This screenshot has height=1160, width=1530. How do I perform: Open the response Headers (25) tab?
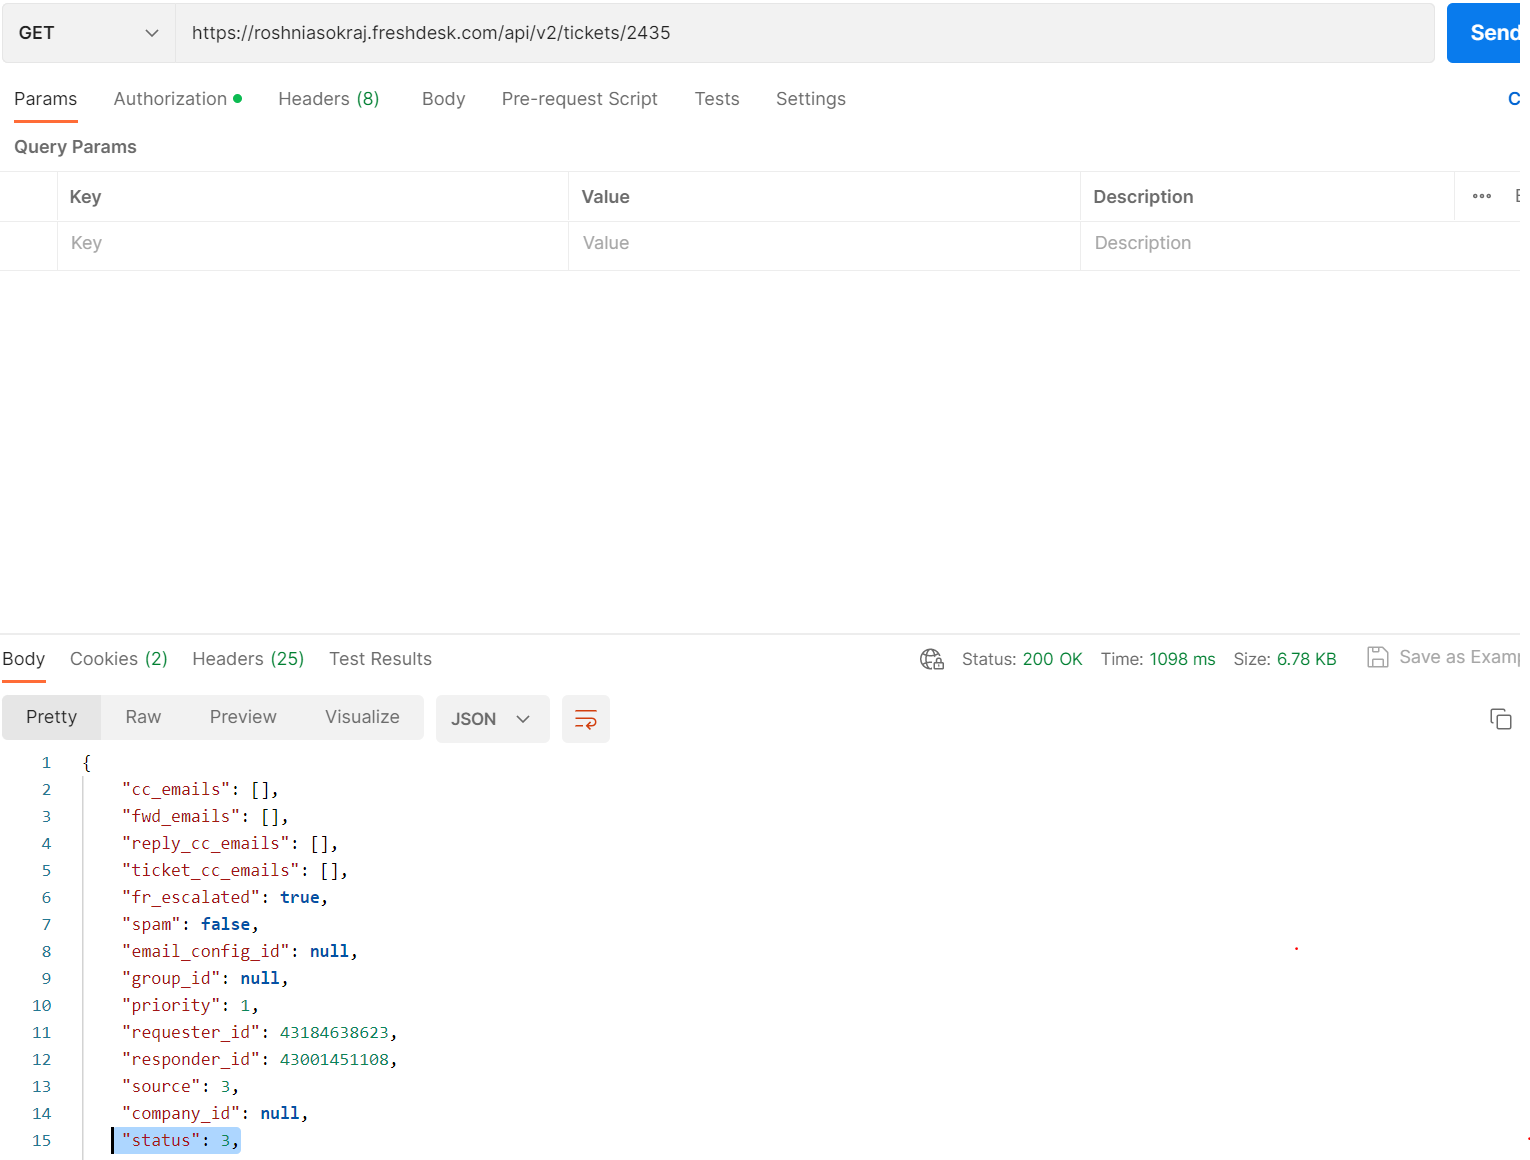[248, 659]
